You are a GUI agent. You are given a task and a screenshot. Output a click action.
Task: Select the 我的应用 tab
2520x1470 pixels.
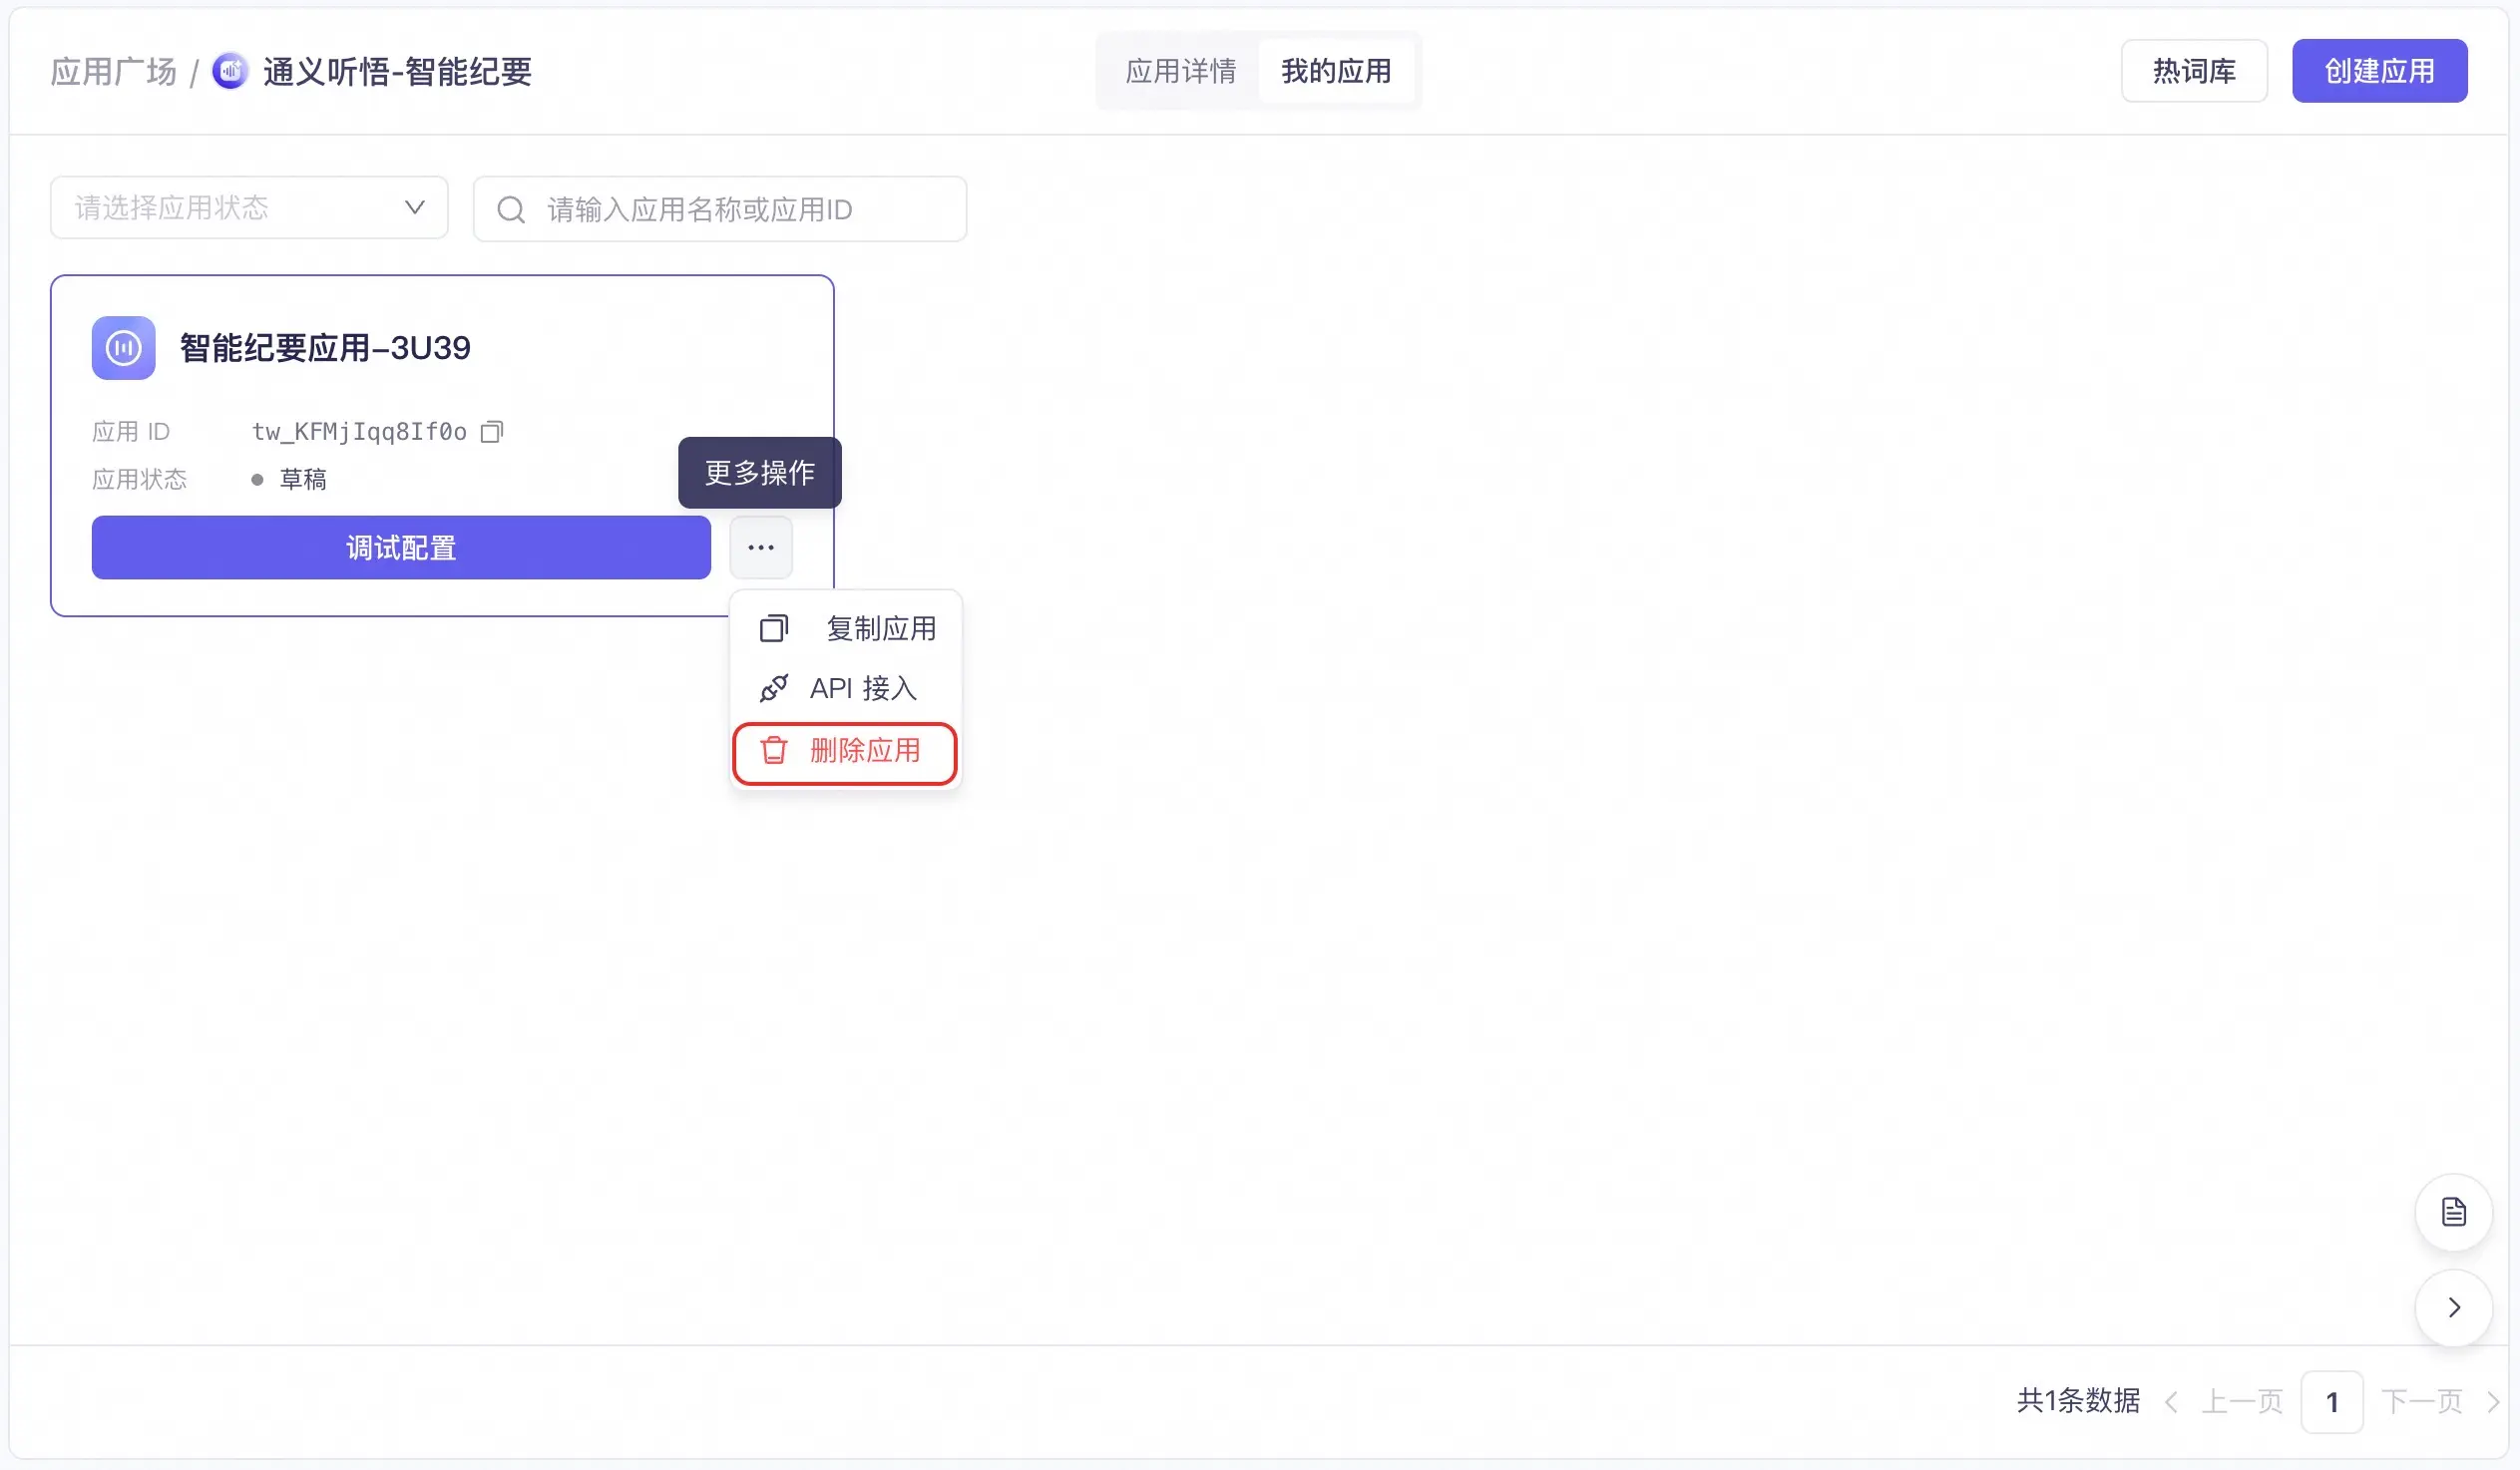coord(1335,71)
